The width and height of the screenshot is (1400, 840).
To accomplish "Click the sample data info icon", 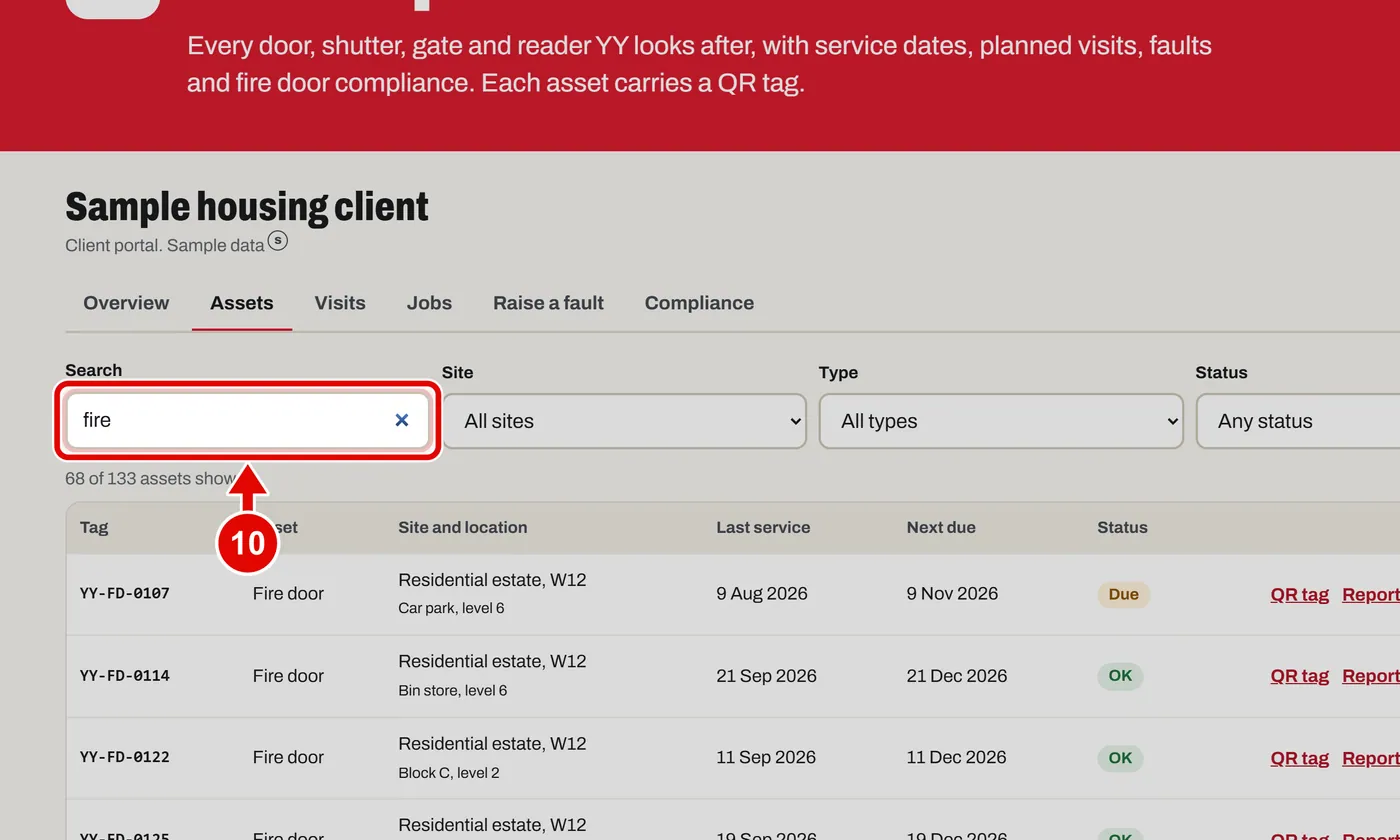I will 278,240.
